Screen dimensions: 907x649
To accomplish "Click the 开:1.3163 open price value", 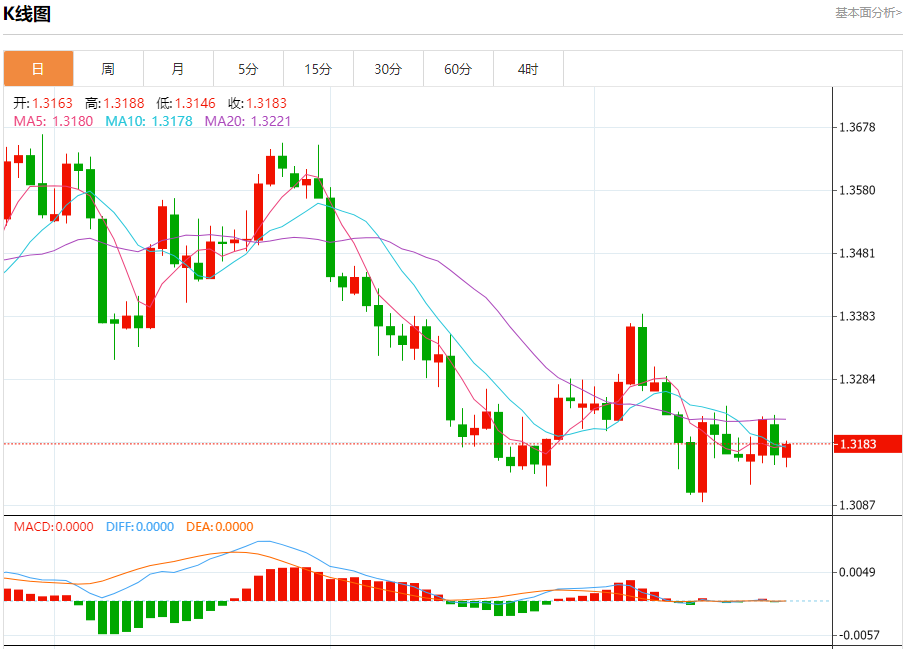I will (43, 103).
